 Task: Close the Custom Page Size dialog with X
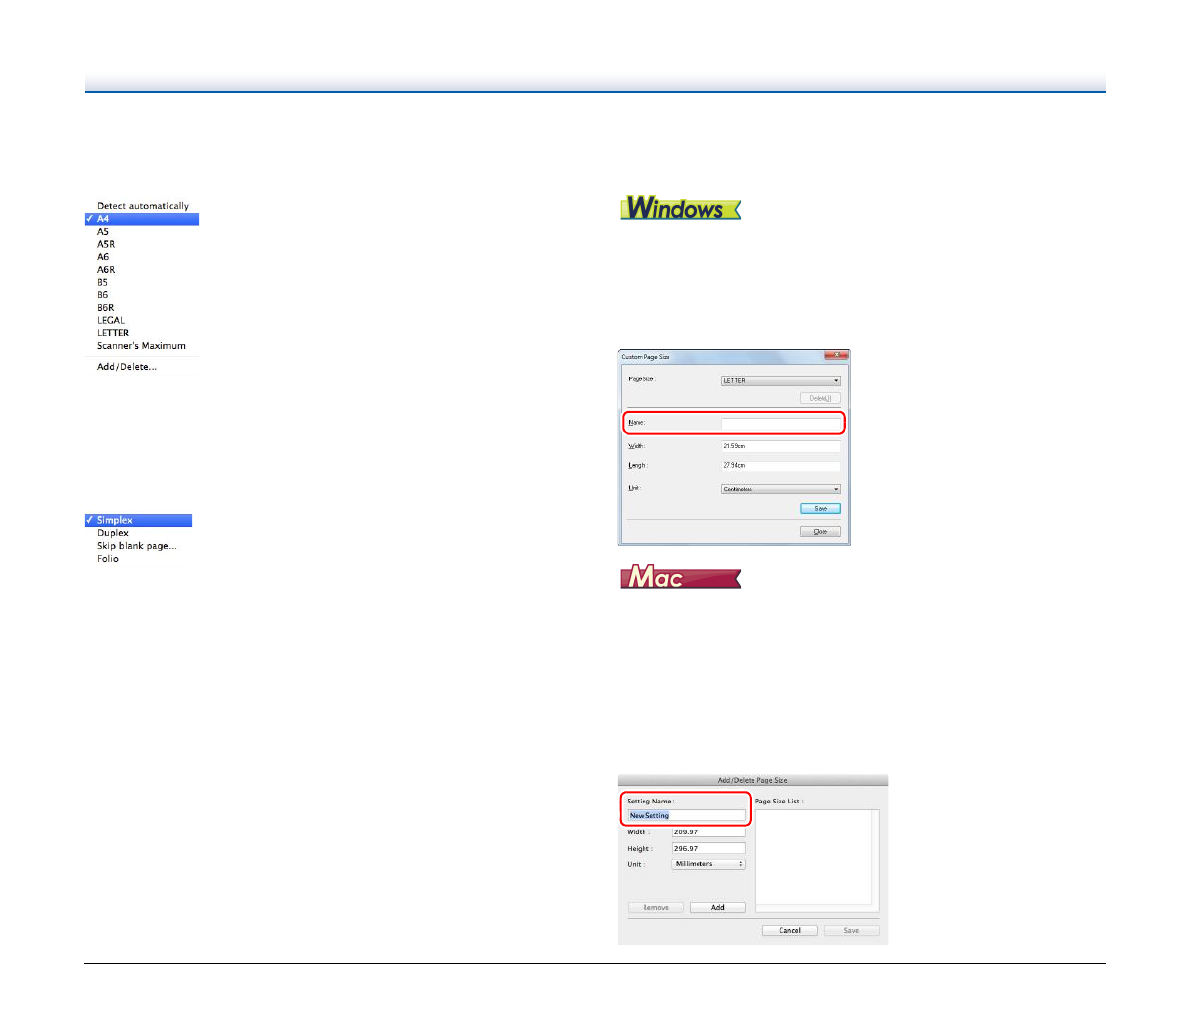[x=837, y=356]
